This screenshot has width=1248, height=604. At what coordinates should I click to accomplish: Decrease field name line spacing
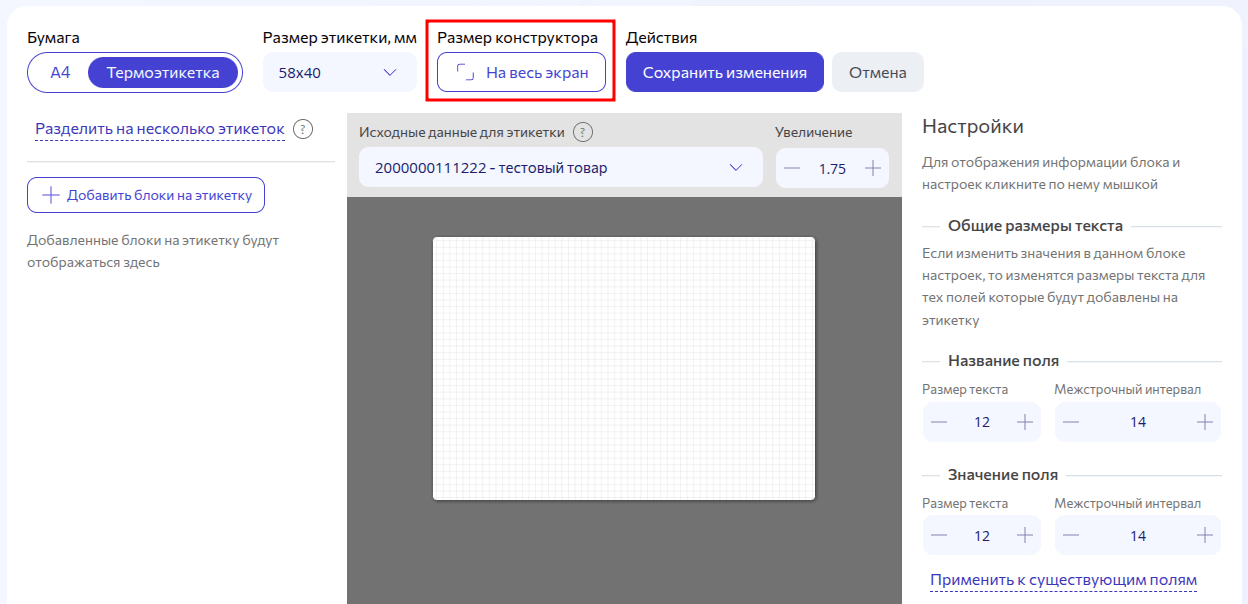point(1071,422)
